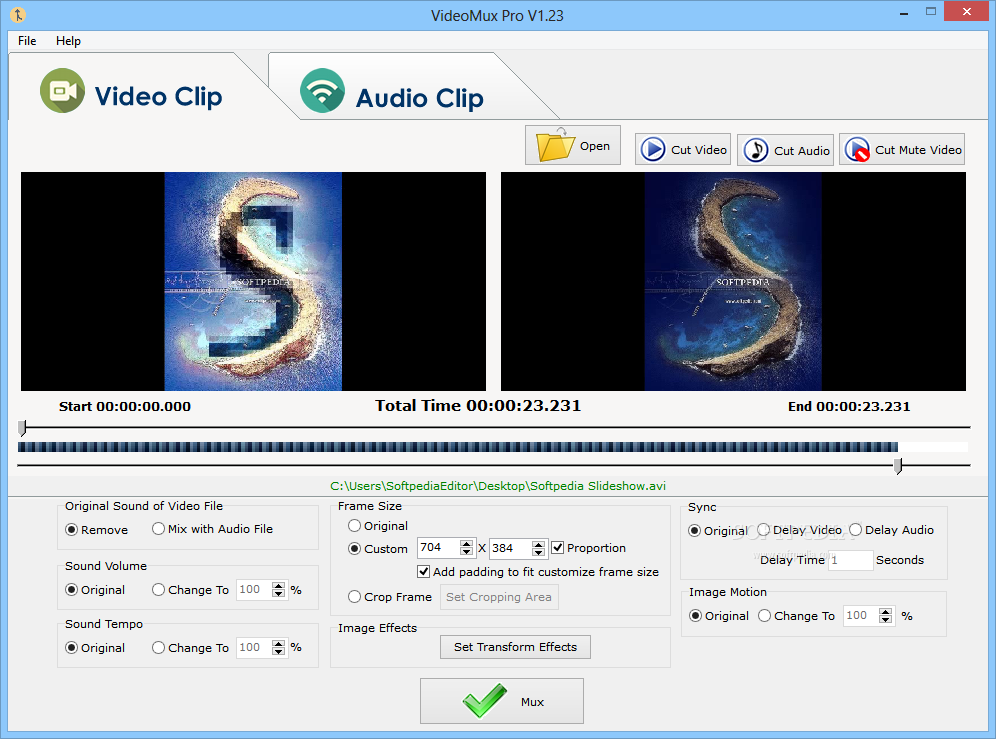Screen dimensions: 996x739
Task: Click the Sound Volume percent spinner
Action: point(278,590)
